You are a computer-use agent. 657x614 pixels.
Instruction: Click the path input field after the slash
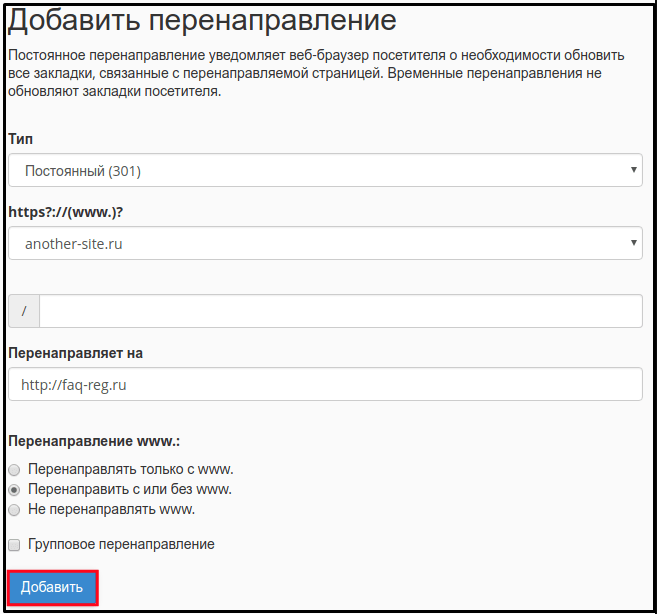(x=341, y=311)
